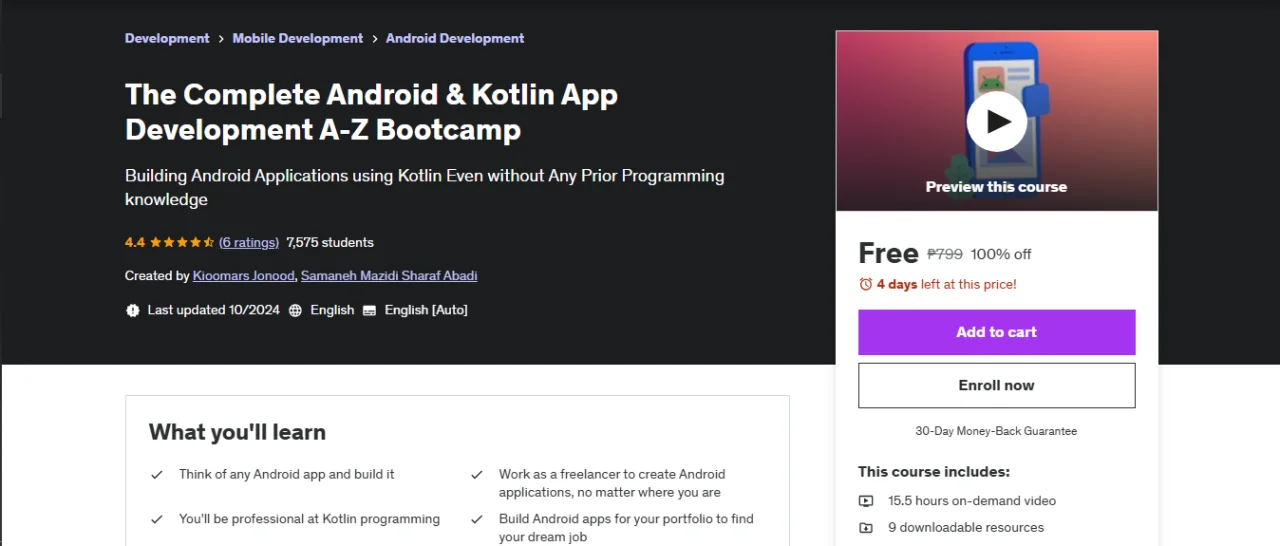Click checkmark beside Build Android apps for portfolio

[477, 519]
